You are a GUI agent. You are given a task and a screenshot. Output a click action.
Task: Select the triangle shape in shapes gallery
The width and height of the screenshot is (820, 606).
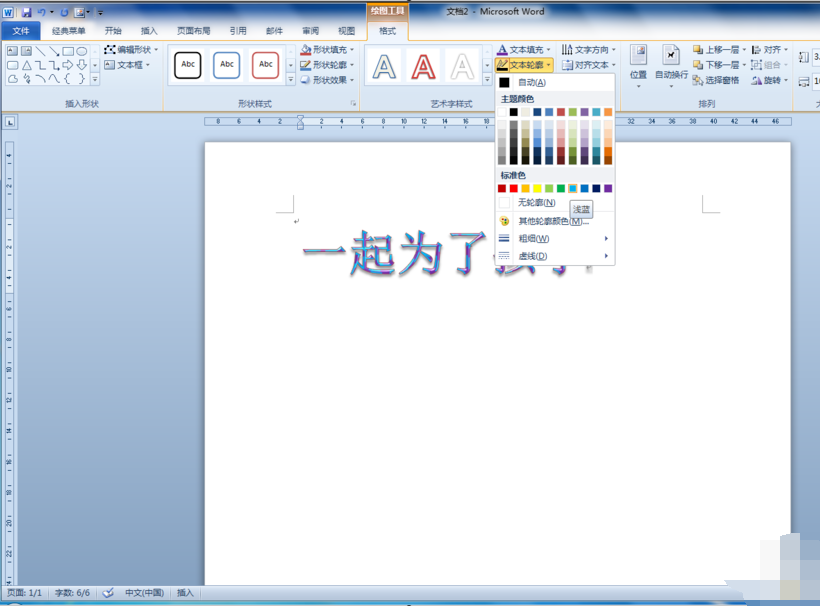(x=27, y=65)
